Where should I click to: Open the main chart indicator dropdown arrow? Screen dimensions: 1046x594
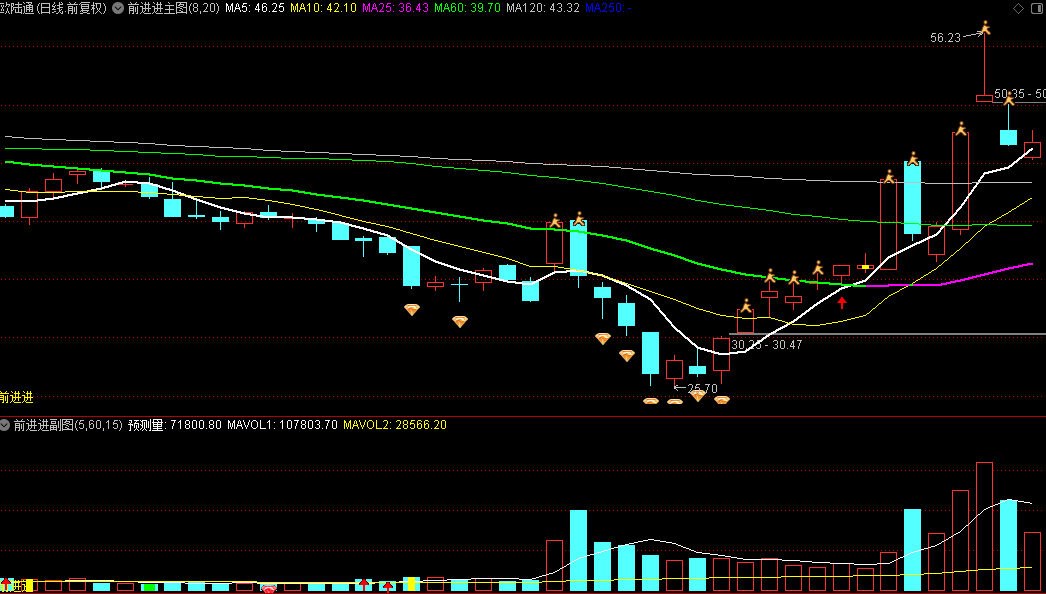[x=118, y=8]
